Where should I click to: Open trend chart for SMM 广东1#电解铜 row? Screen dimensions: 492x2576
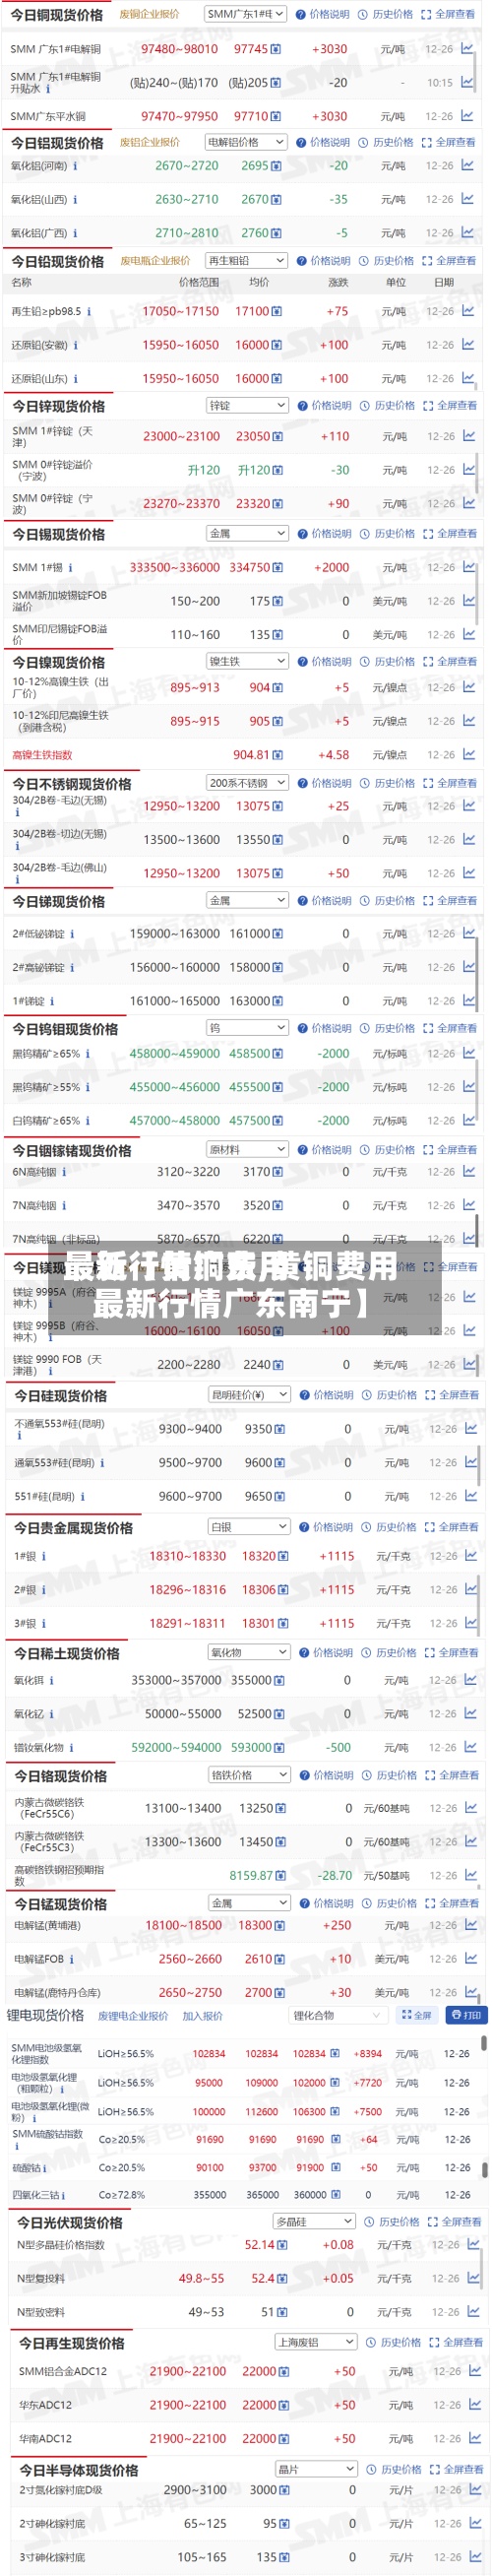[467, 48]
